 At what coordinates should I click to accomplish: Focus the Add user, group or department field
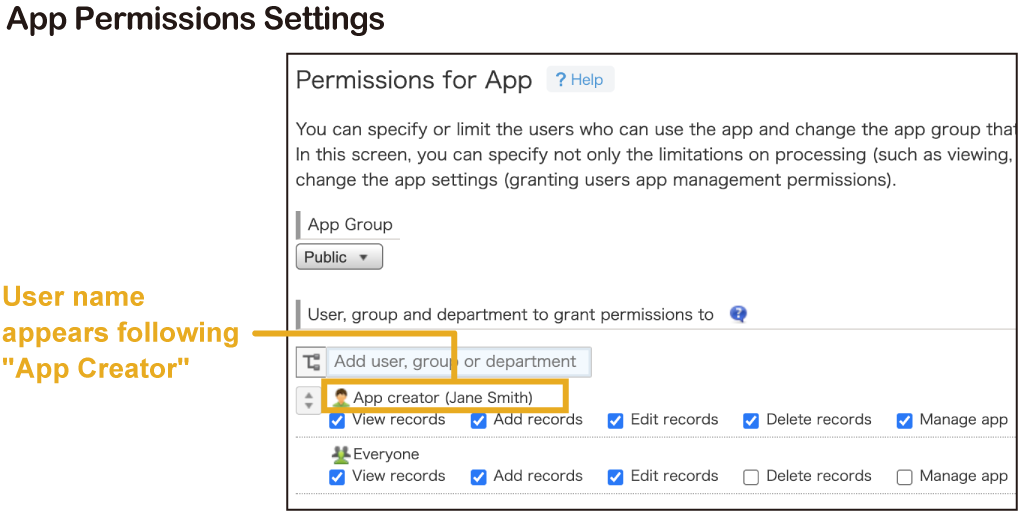458,362
